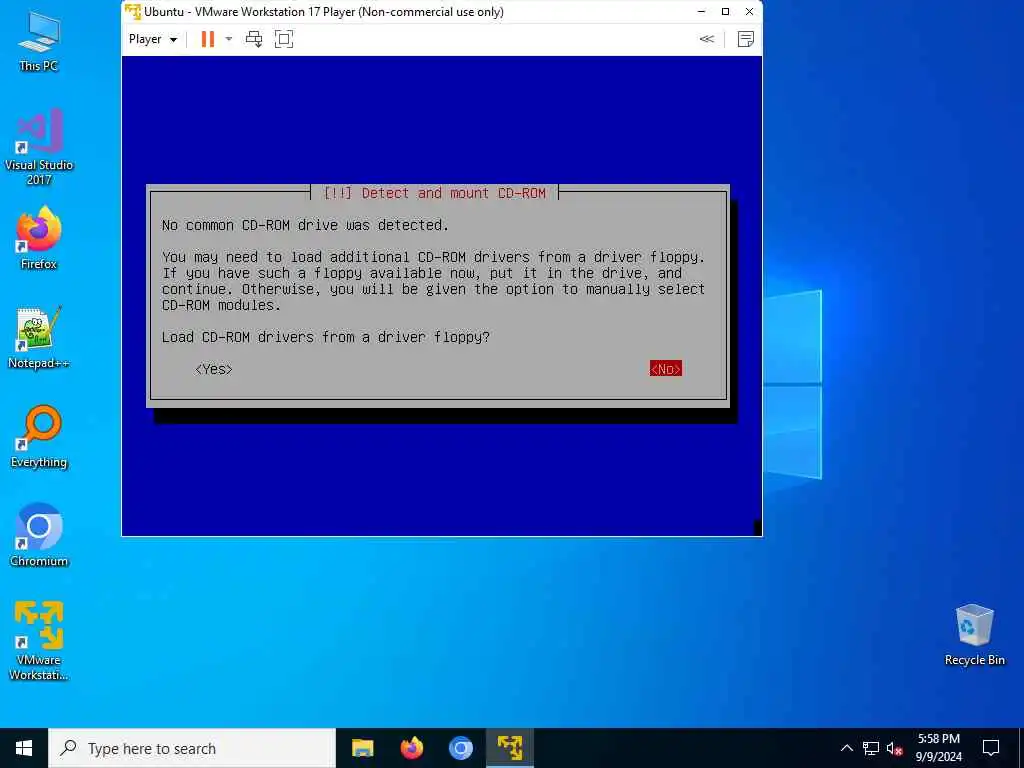Open the Windows Start menu
The width and height of the screenshot is (1024, 768).
[24, 748]
